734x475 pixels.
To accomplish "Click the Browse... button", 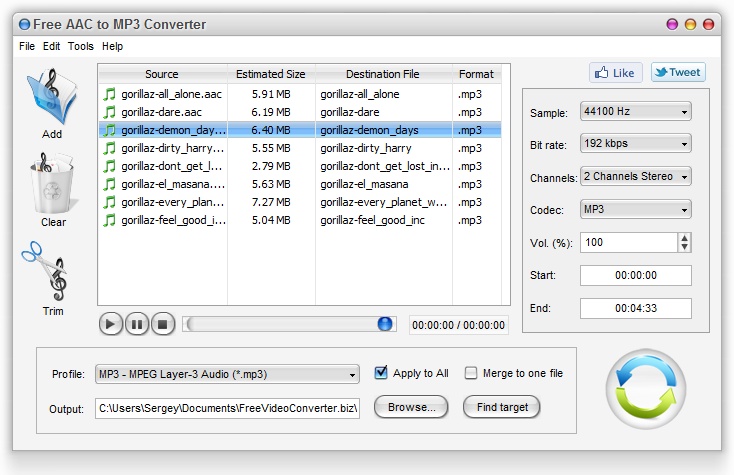I will 411,407.
